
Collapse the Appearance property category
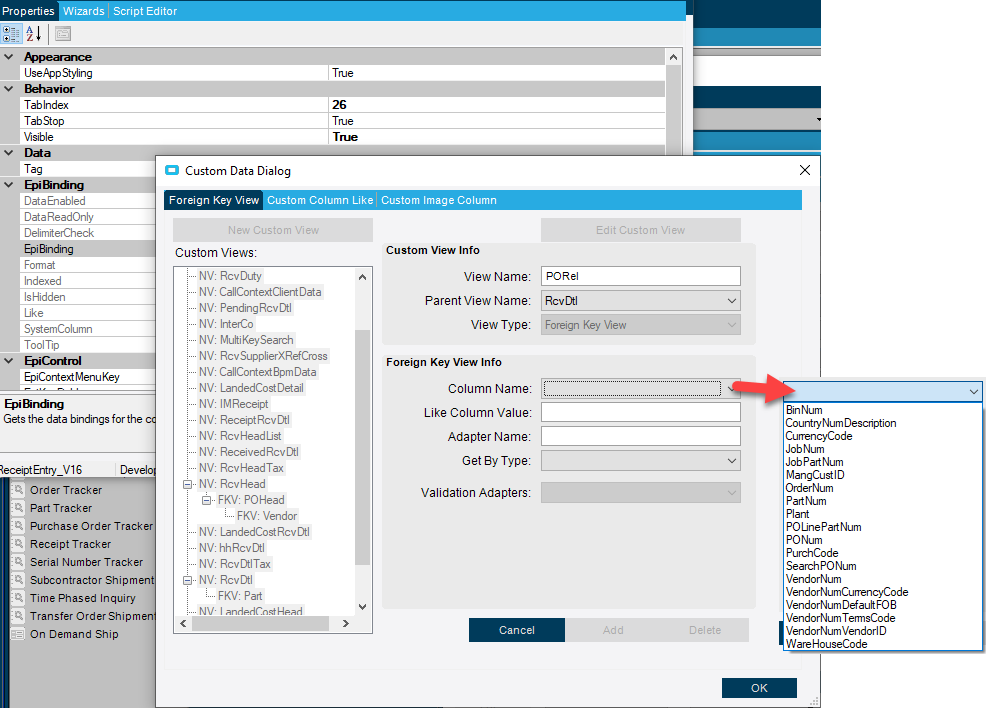click(9, 57)
